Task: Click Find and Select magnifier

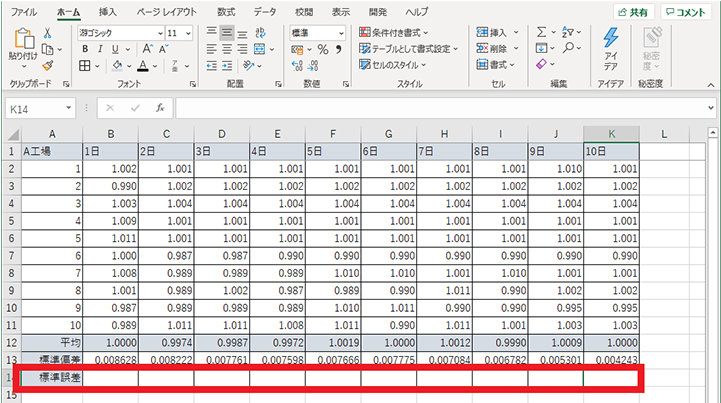Action: pyautogui.click(x=568, y=48)
